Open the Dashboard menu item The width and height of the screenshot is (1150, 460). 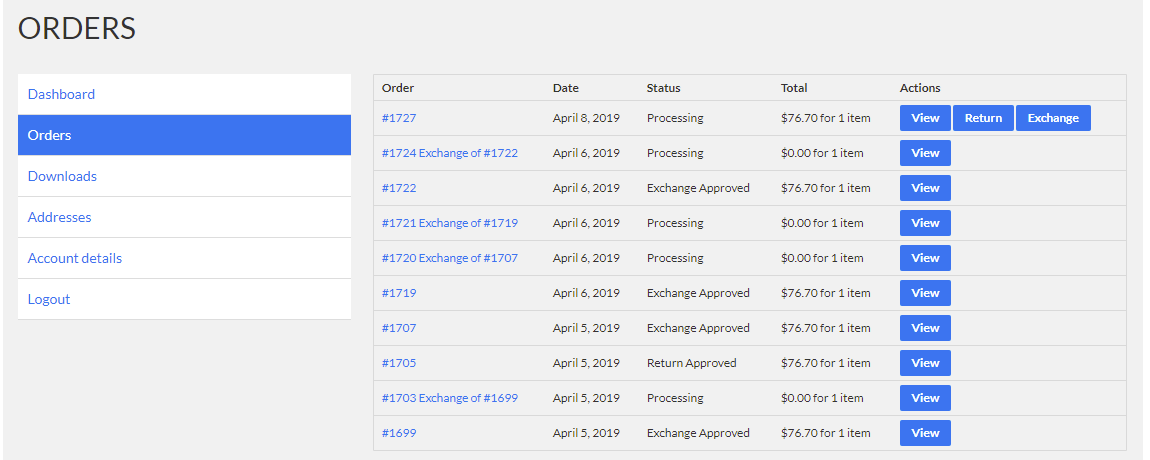pos(61,94)
